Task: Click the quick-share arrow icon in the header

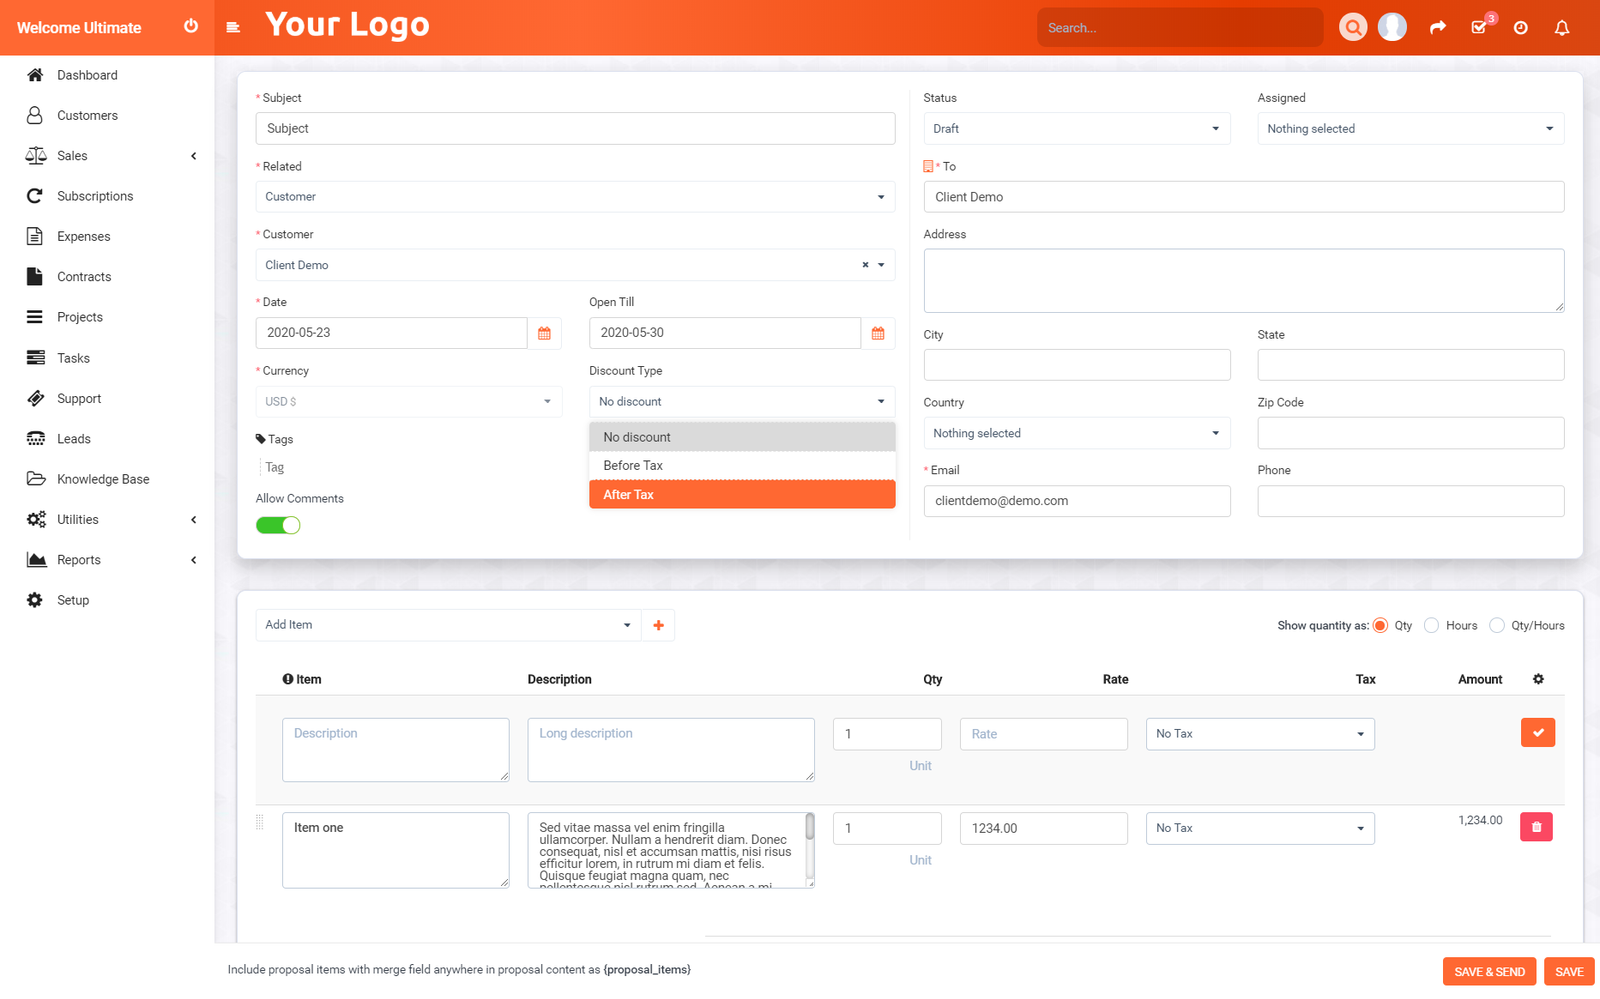Action: click(1438, 27)
